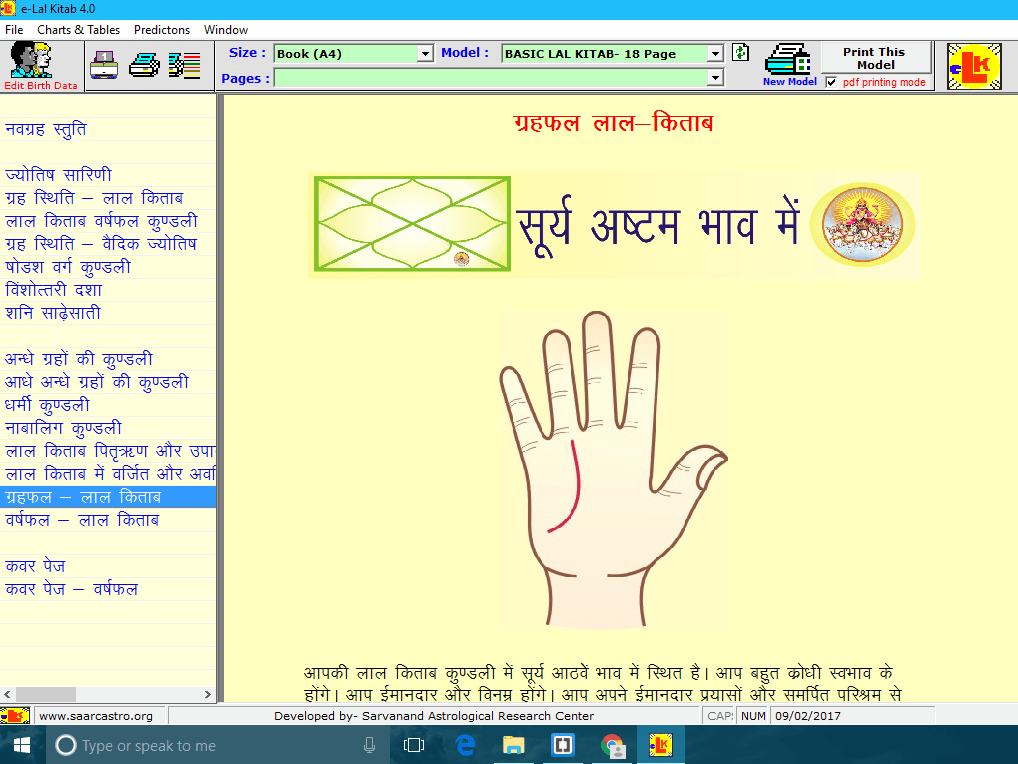Click the Cortana microphone icon
The image size is (1018, 764).
click(369, 745)
